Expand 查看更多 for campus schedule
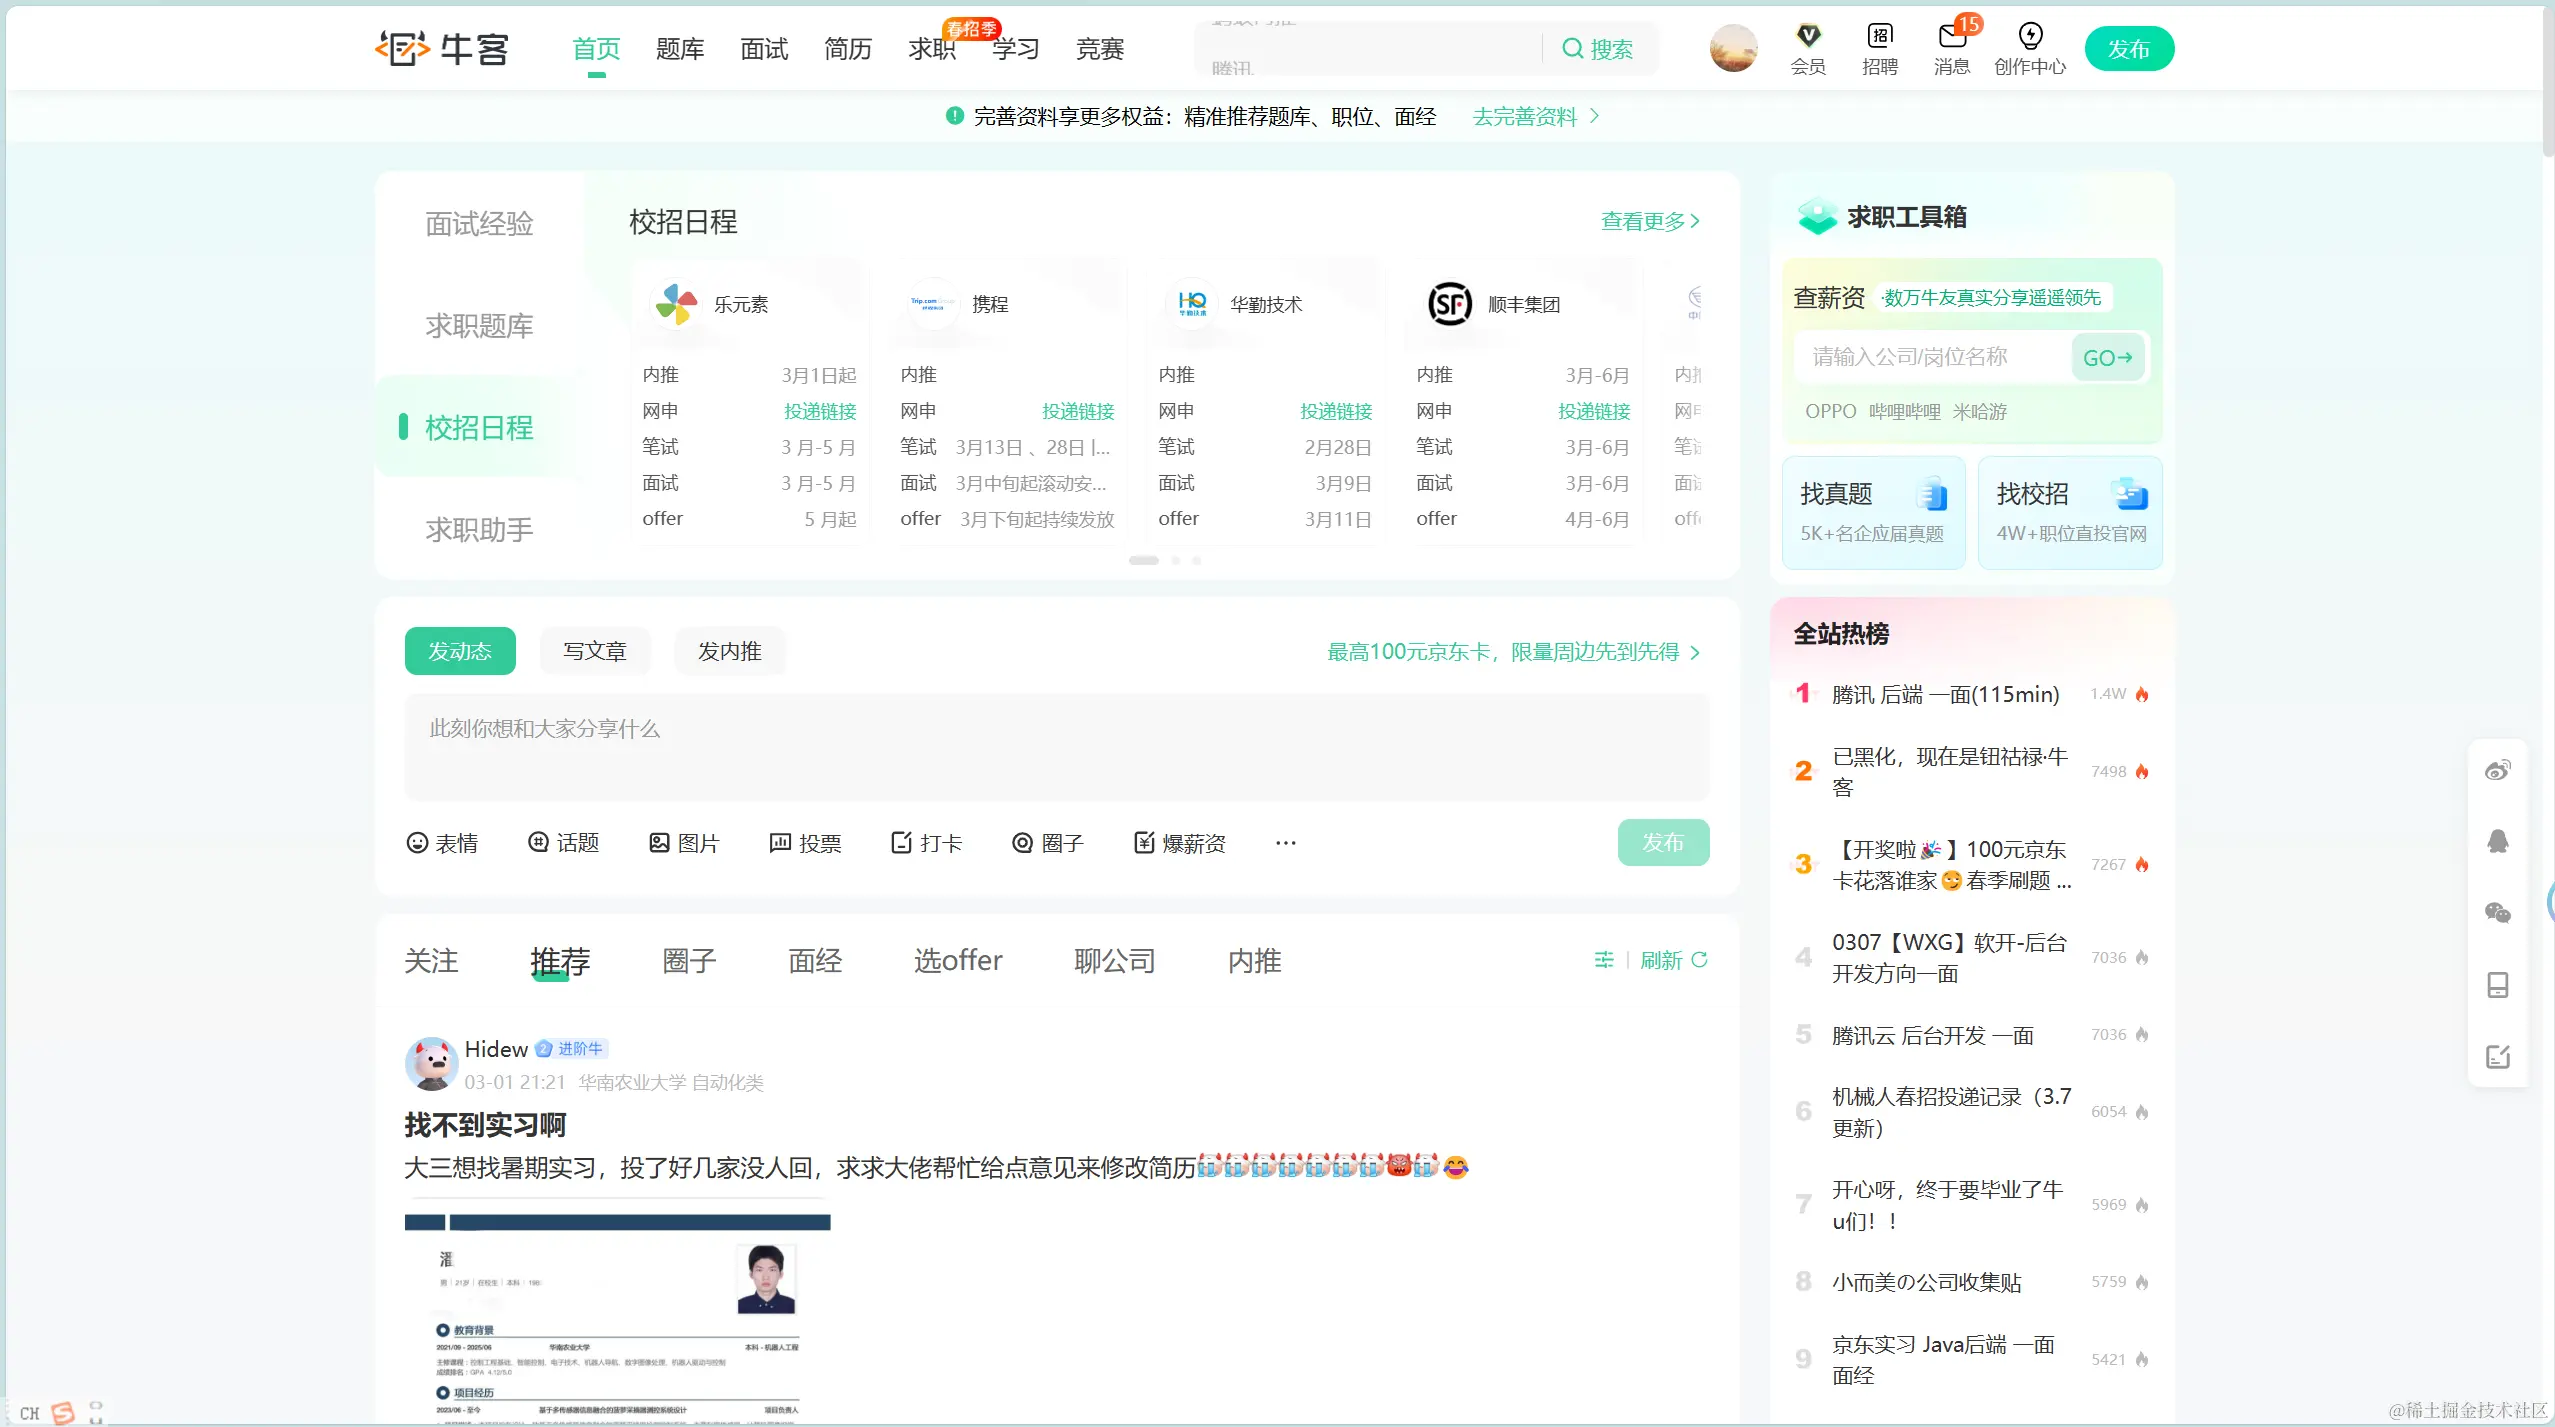The image size is (2555, 1427). pyautogui.click(x=1649, y=221)
